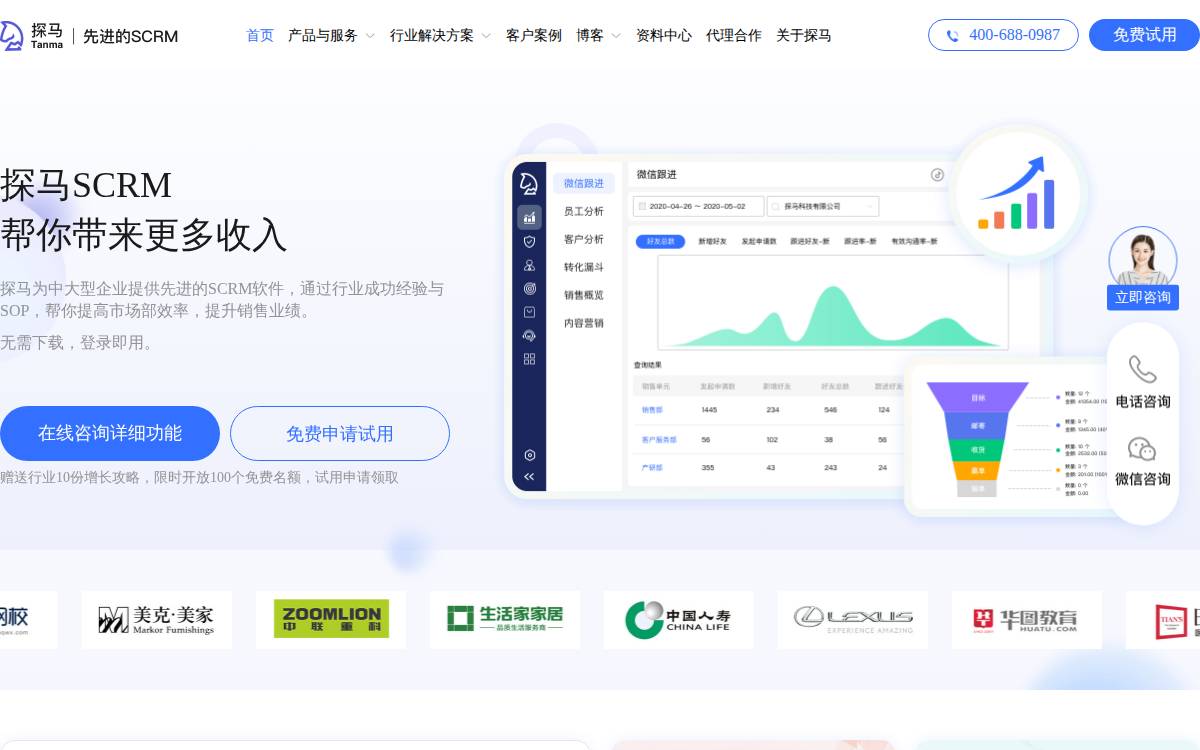Screen dimensions: 1200x750
Task: Collapse dashboard sidebar with double-chevron icon
Action: pos(529,477)
